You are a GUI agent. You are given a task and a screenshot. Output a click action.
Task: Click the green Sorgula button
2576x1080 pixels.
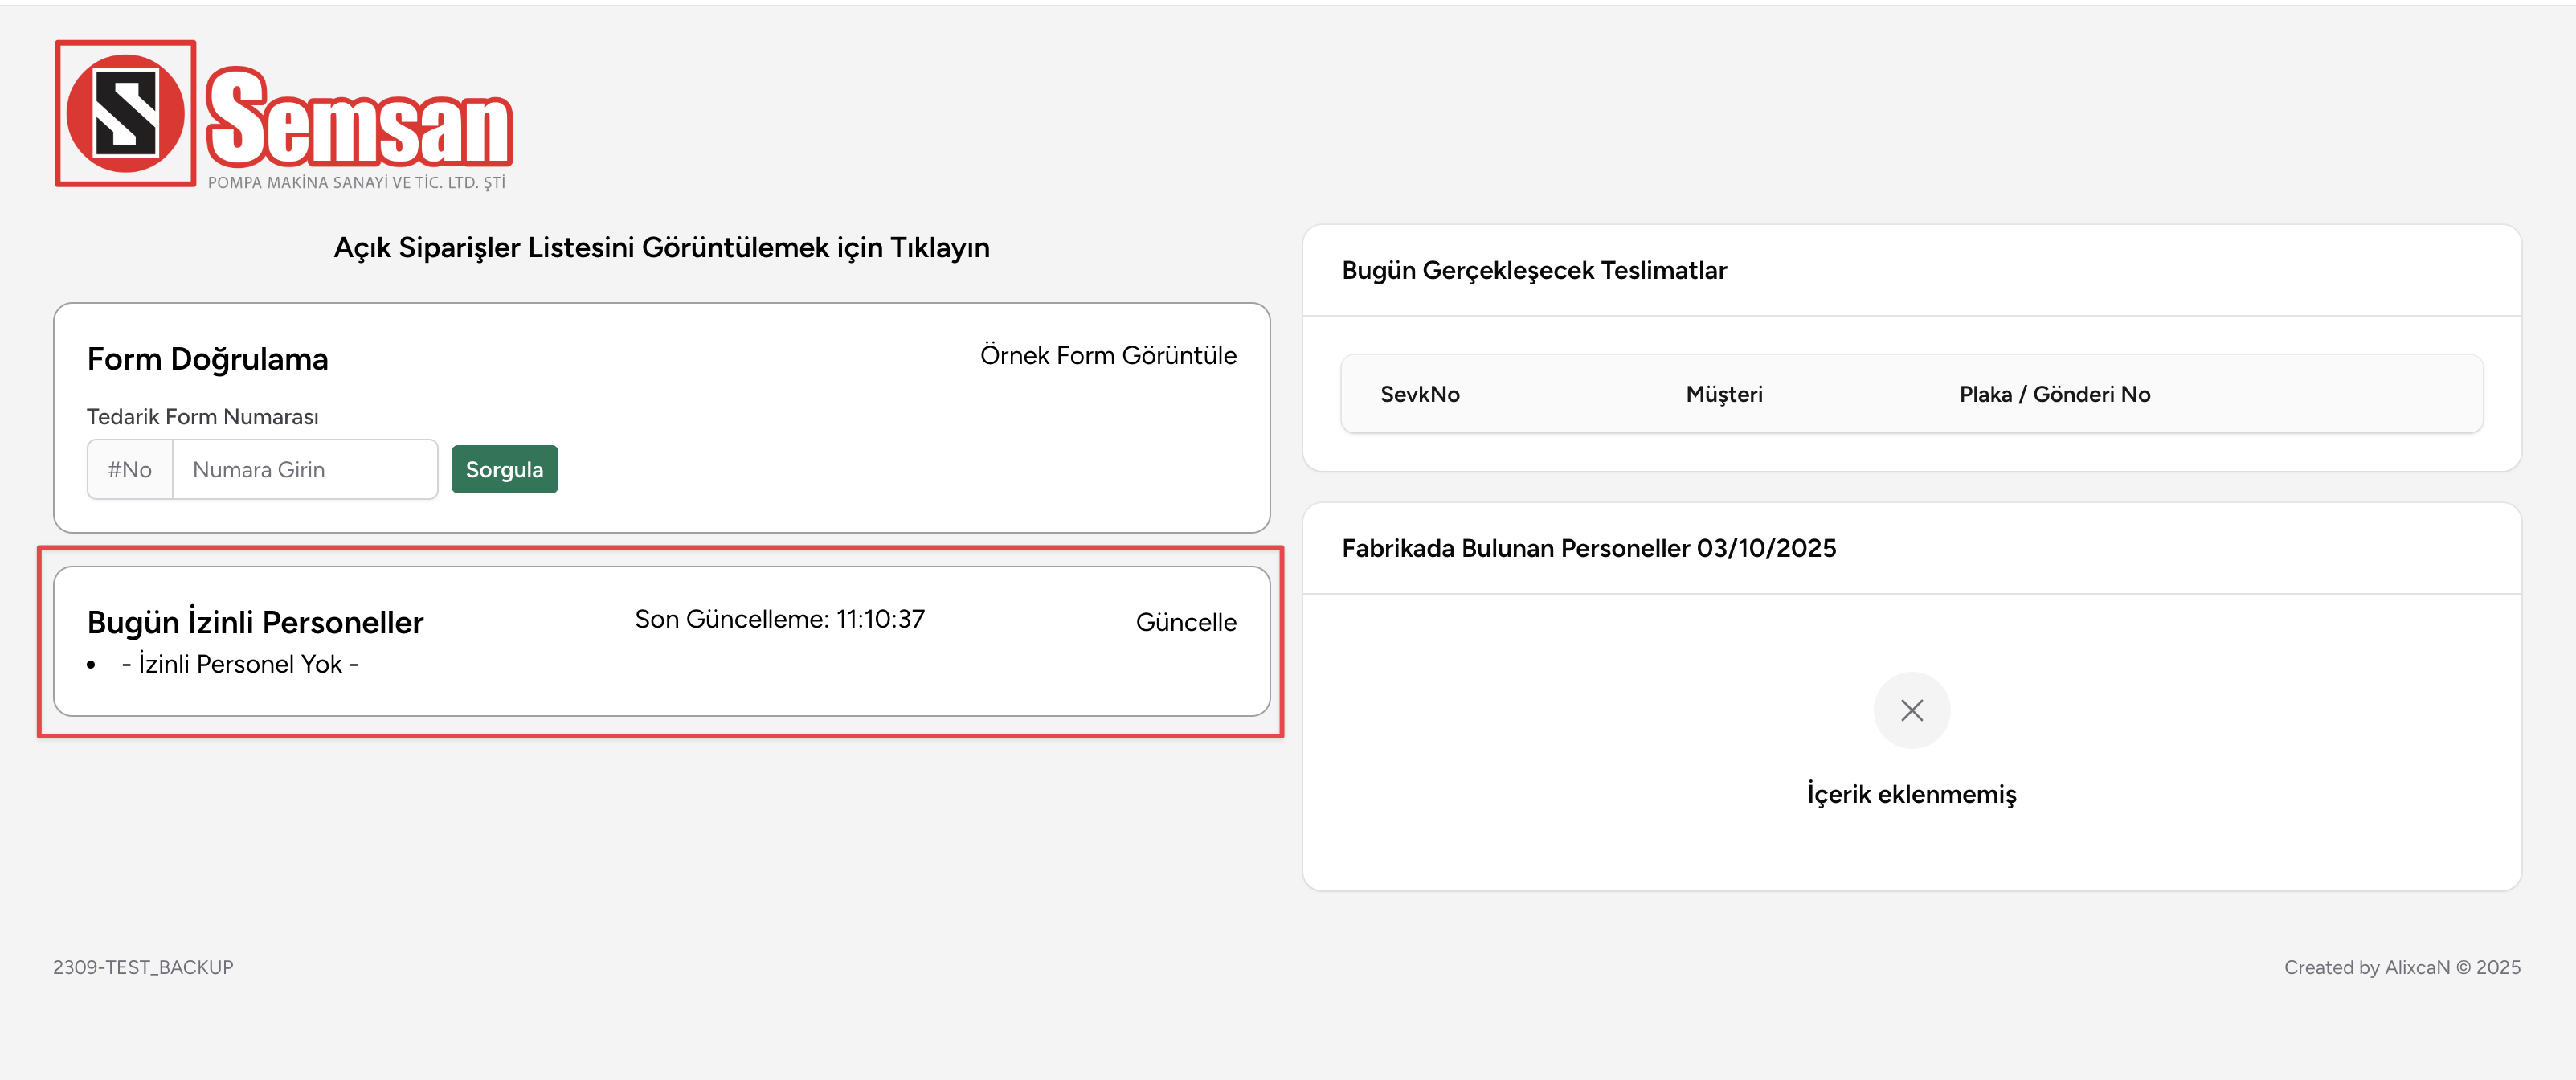point(504,469)
